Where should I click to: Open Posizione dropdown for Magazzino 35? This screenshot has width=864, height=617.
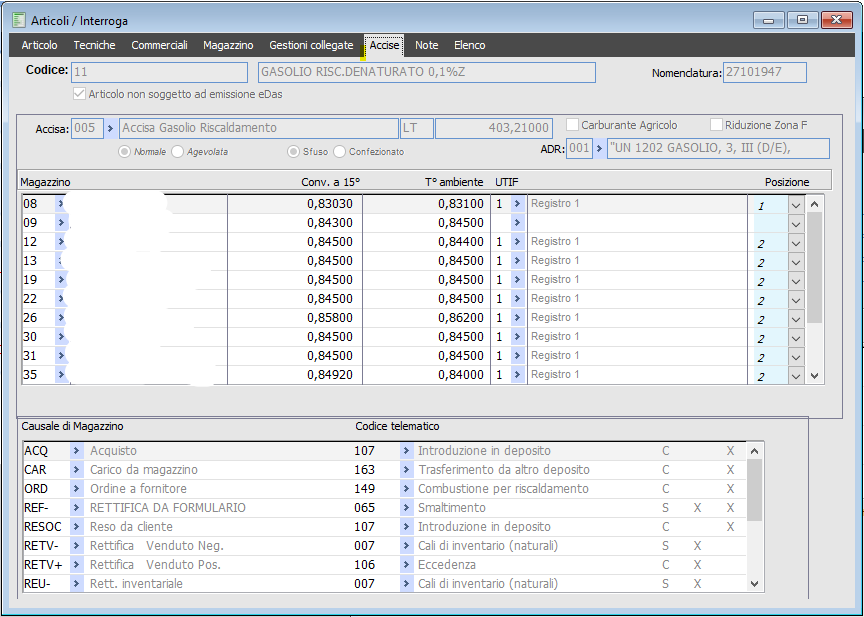tap(796, 376)
